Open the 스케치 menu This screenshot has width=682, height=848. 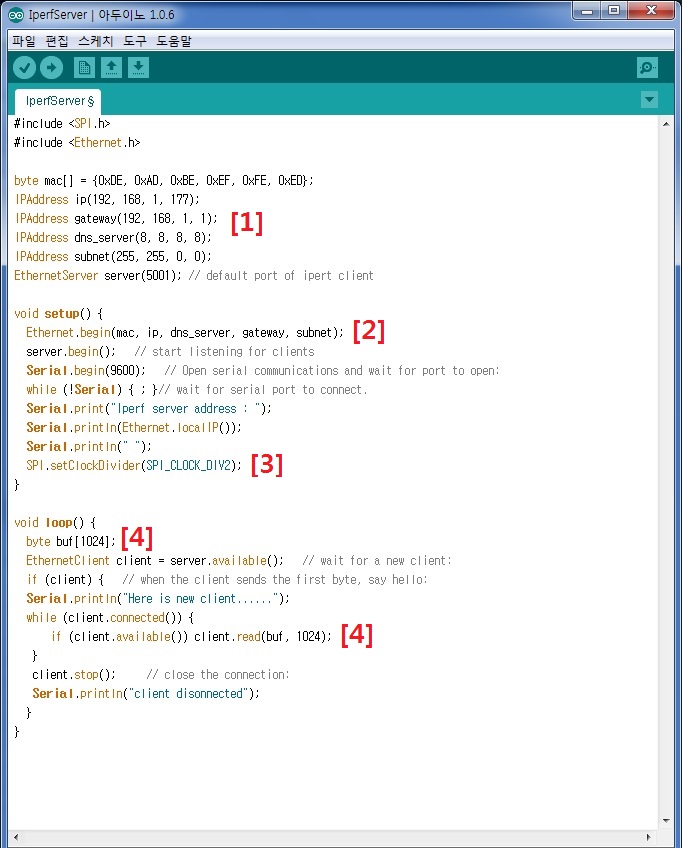tap(96, 41)
